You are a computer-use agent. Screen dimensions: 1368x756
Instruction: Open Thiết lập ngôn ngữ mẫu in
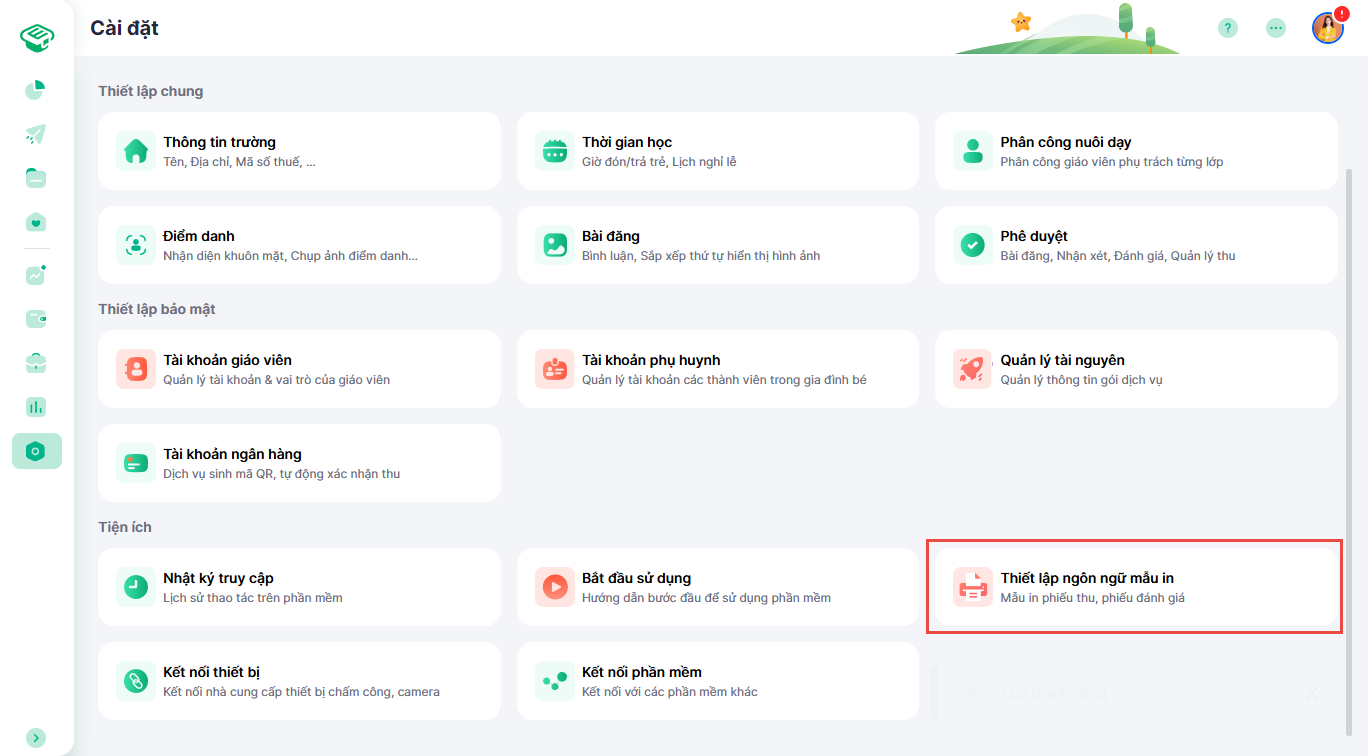1135,587
